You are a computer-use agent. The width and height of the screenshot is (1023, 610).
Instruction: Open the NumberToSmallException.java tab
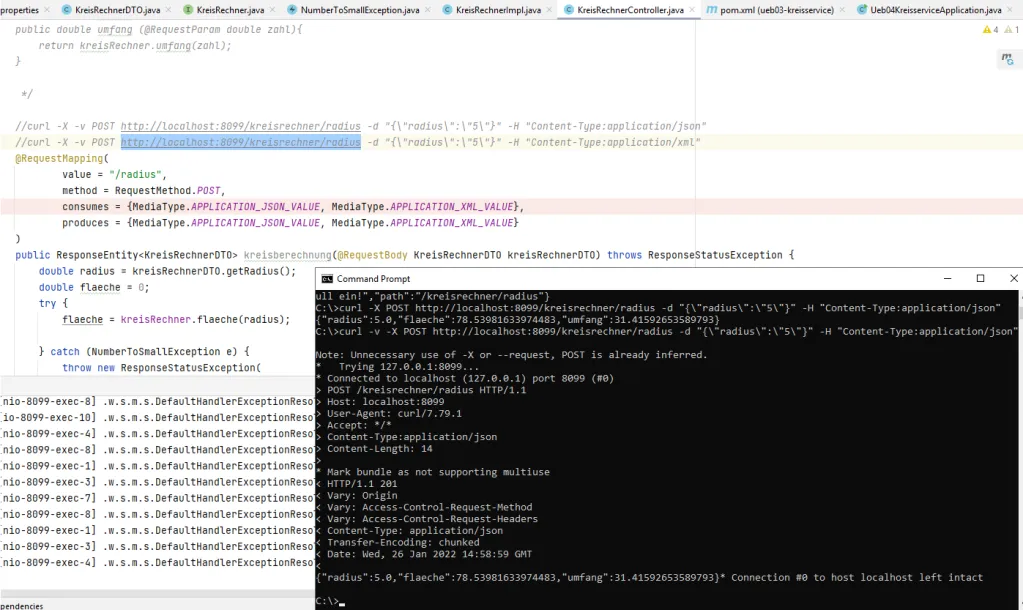click(x=360, y=10)
